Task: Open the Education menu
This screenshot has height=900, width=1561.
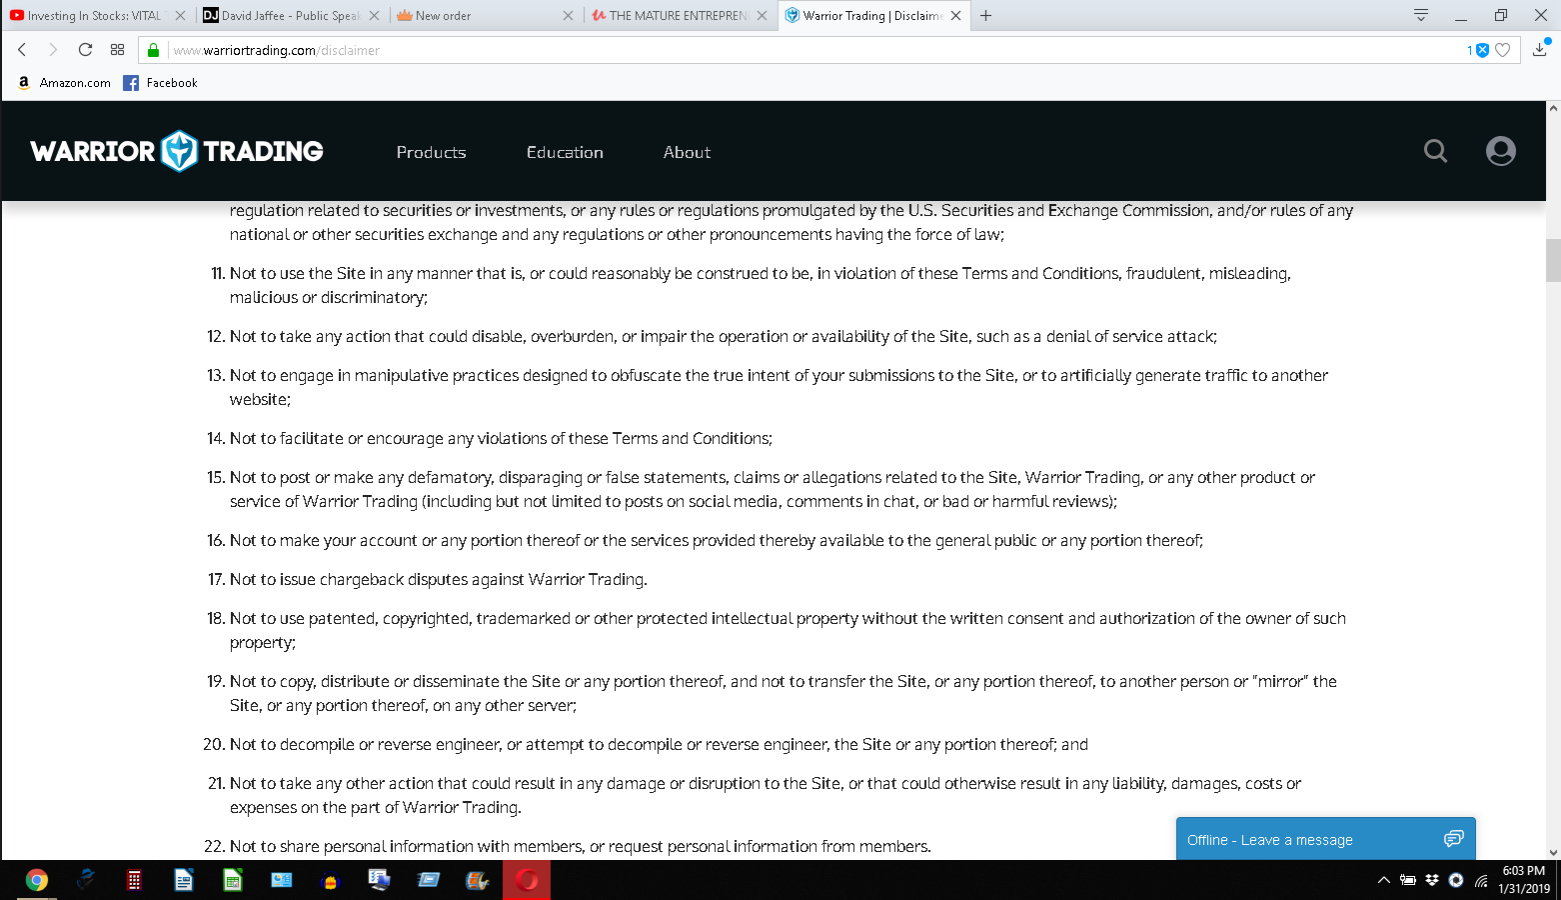Action: tap(565, 152)
